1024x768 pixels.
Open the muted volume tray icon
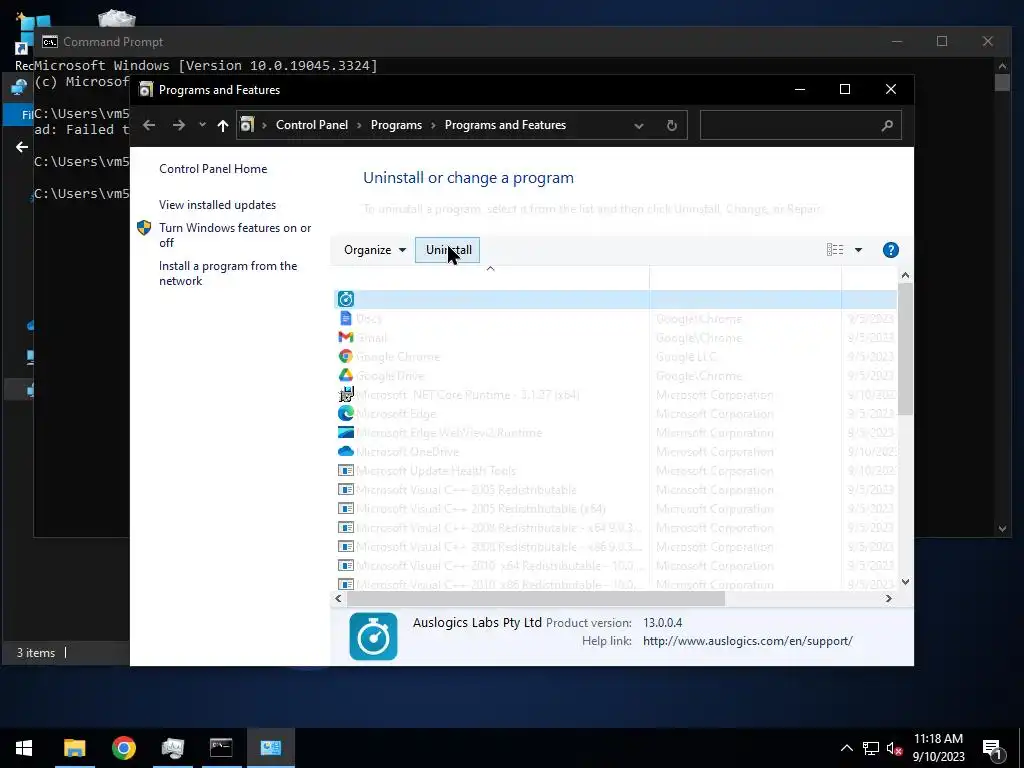[895, 748]
